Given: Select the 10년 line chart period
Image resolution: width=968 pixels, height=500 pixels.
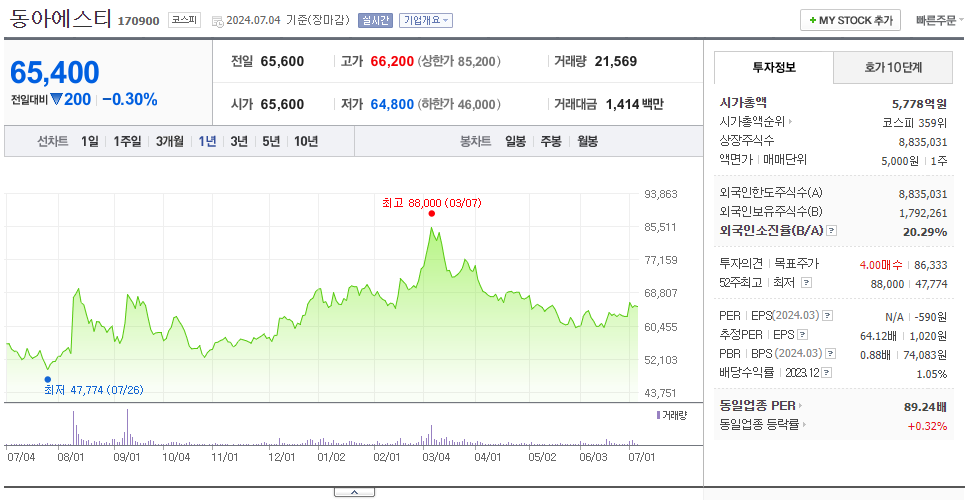Looking at the screenshot, I should (306, 141).
